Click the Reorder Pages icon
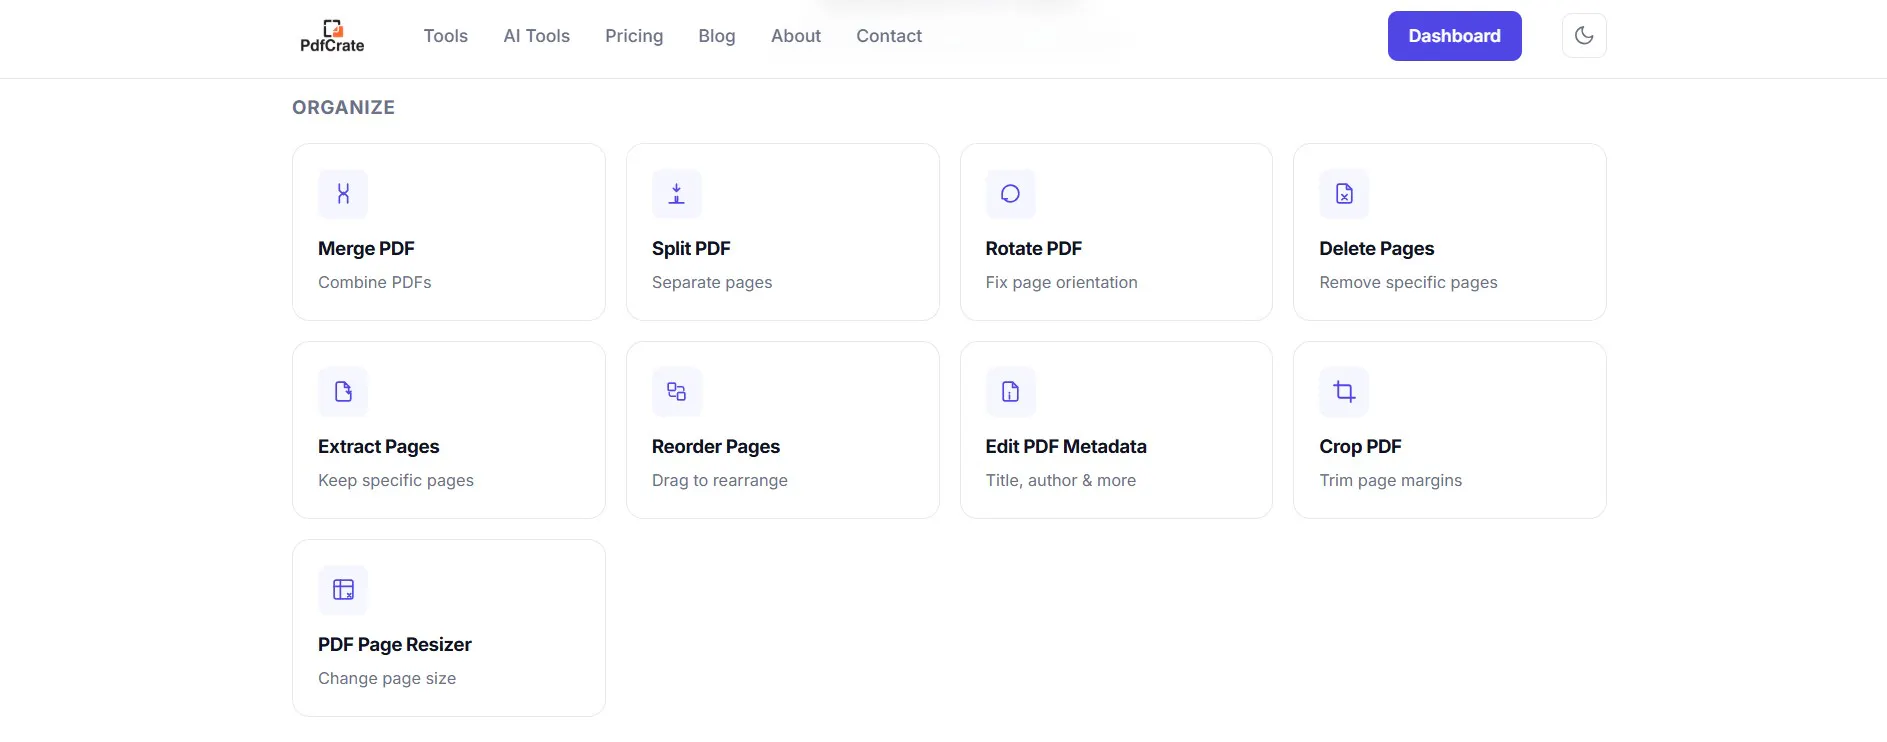The image size is (1887, 742). click(677, 392)
